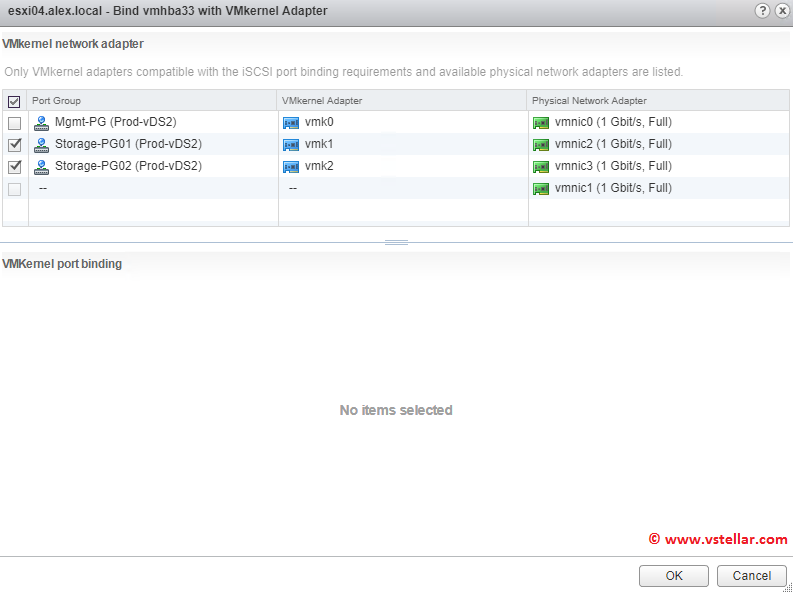The width and height of the screenshot is (793, 594).
Task: Click the dialog resize grip corner
Action: (787, 588)
